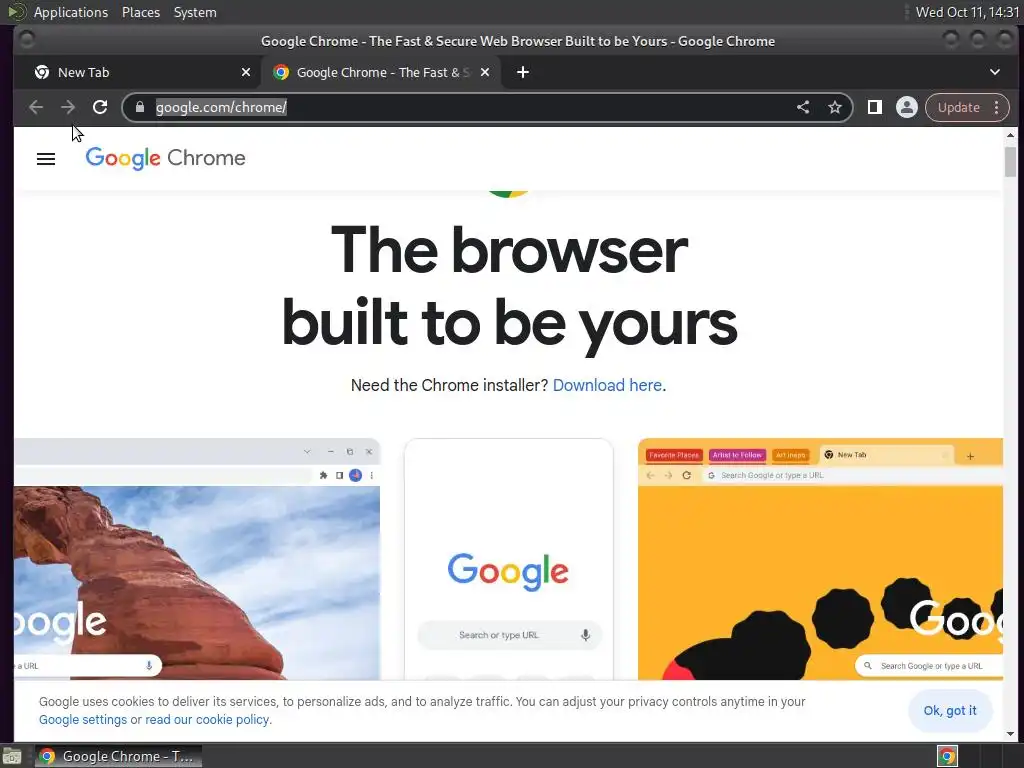Click the window menu button in title bar
Image resolution: width=1024 pixels, height=768 pixels.
pos(27,40)
